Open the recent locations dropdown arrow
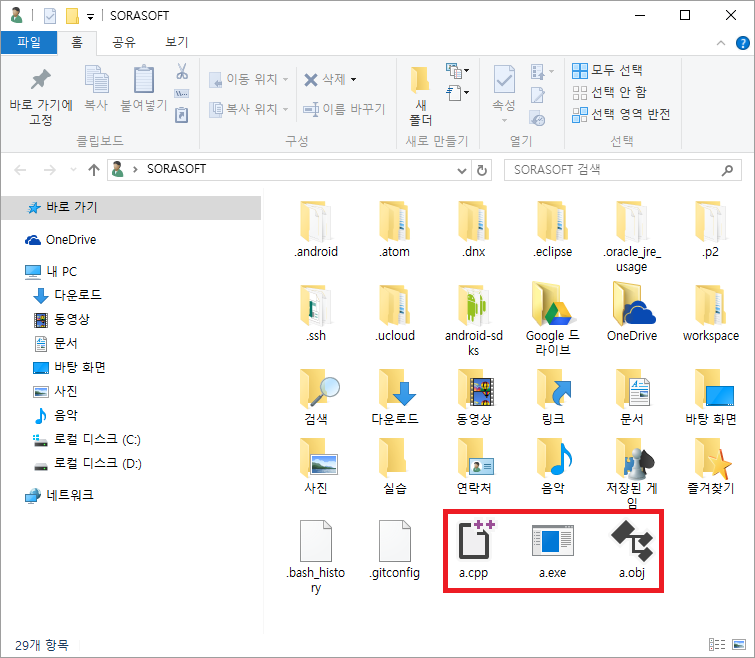 [73, 170]
